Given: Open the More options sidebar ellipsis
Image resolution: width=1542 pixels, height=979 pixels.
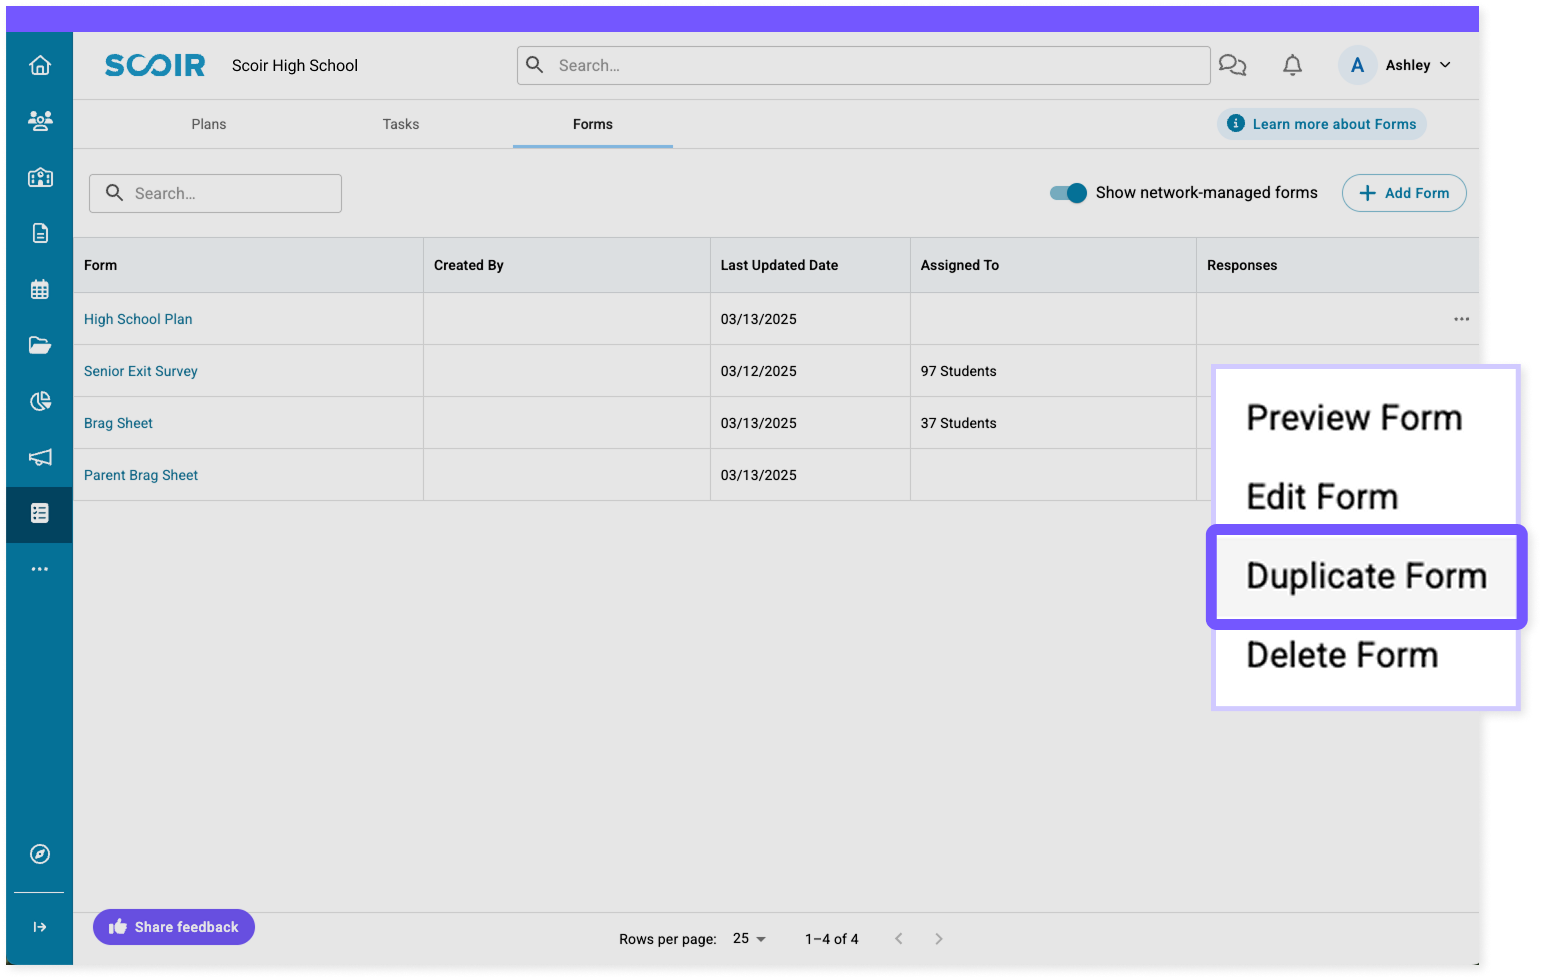Looking at the screenshot, I should (x=40, y=569).
